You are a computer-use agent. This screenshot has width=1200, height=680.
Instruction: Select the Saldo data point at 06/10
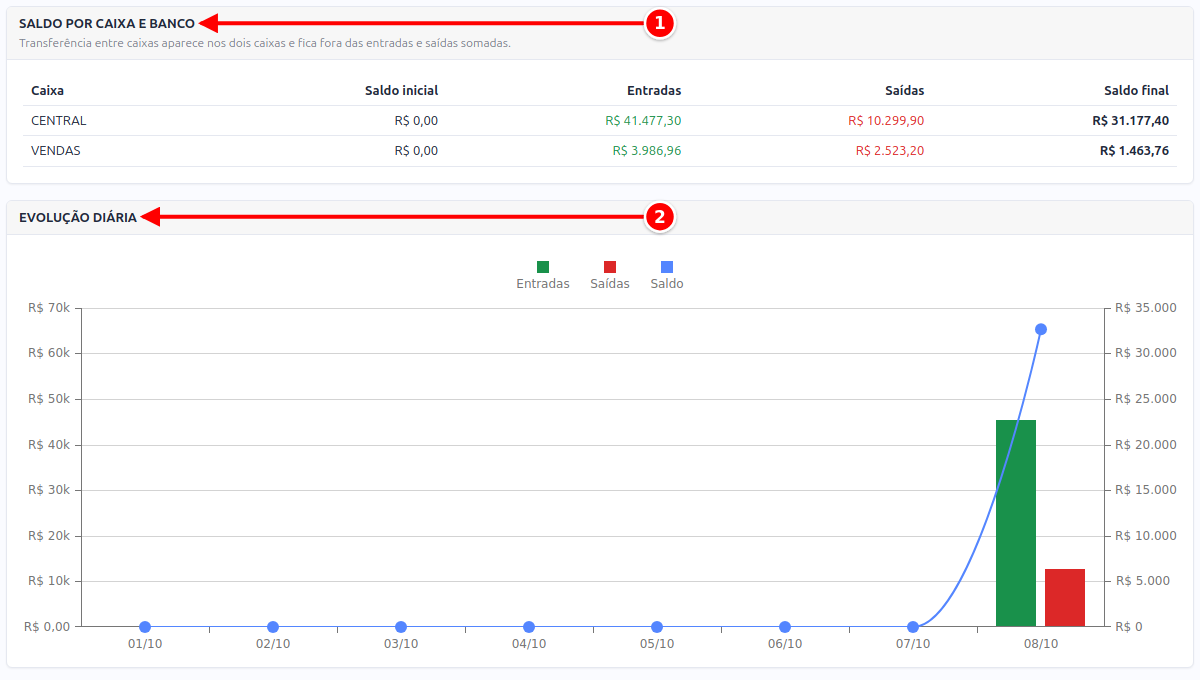click(785, 627)
